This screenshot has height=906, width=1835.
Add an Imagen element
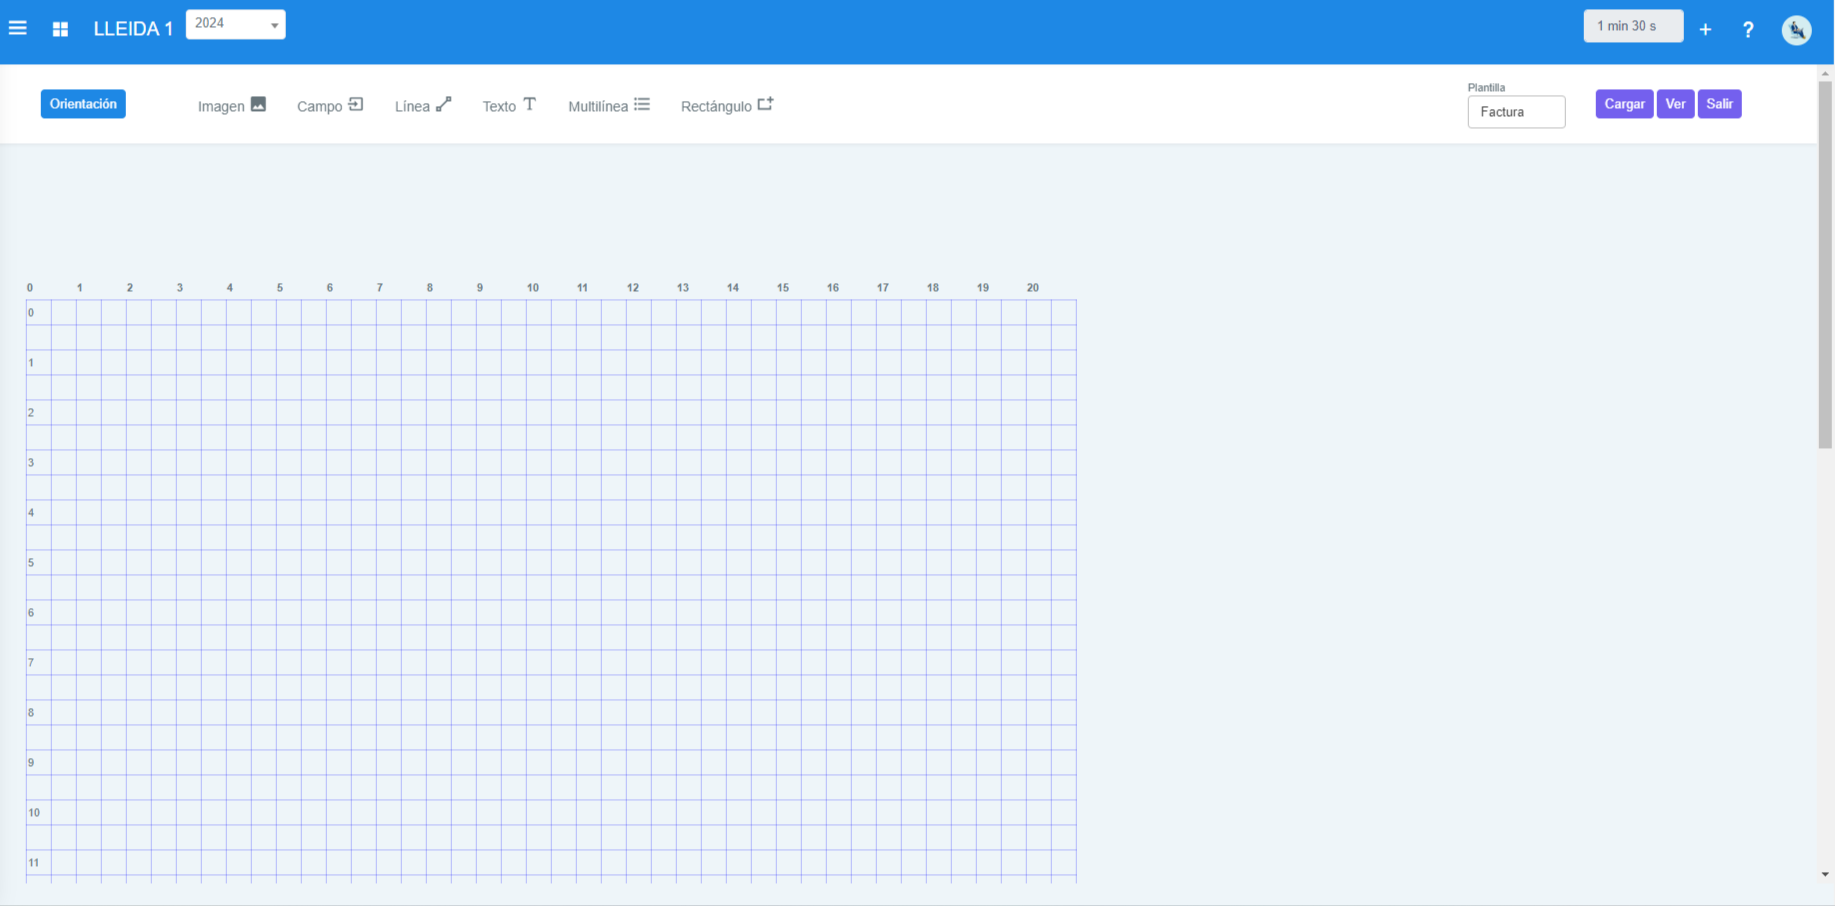(231, 105)
